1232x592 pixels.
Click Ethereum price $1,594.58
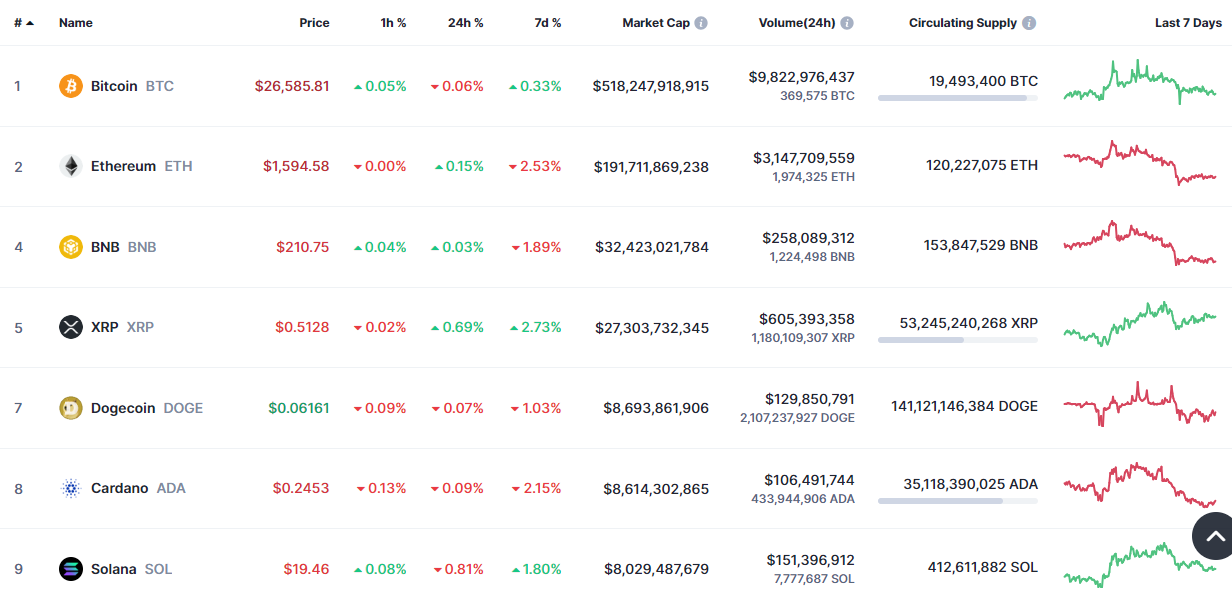296,166
